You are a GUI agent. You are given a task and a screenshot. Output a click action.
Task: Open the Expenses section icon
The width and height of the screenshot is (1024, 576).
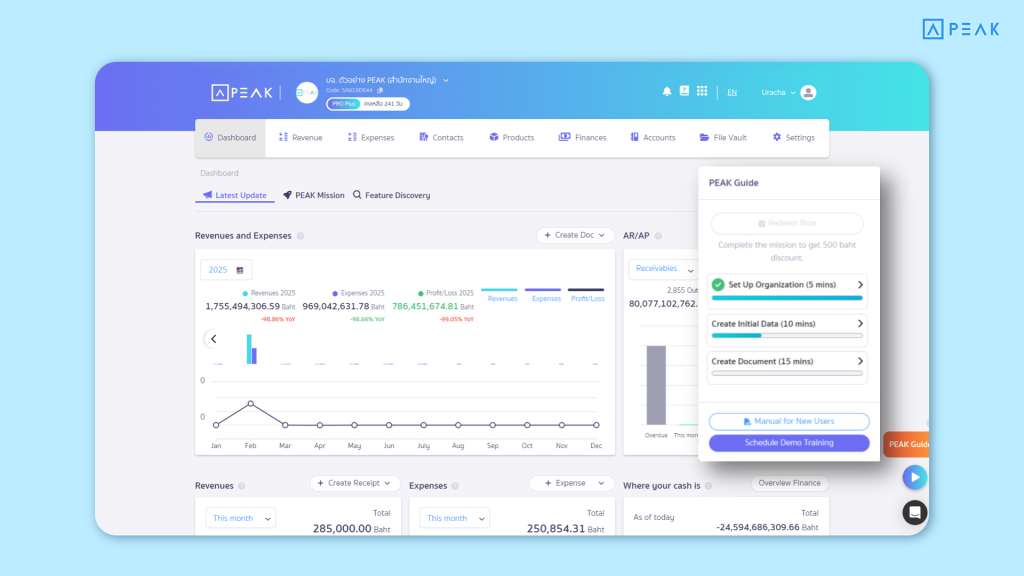(x=353, y=137)
